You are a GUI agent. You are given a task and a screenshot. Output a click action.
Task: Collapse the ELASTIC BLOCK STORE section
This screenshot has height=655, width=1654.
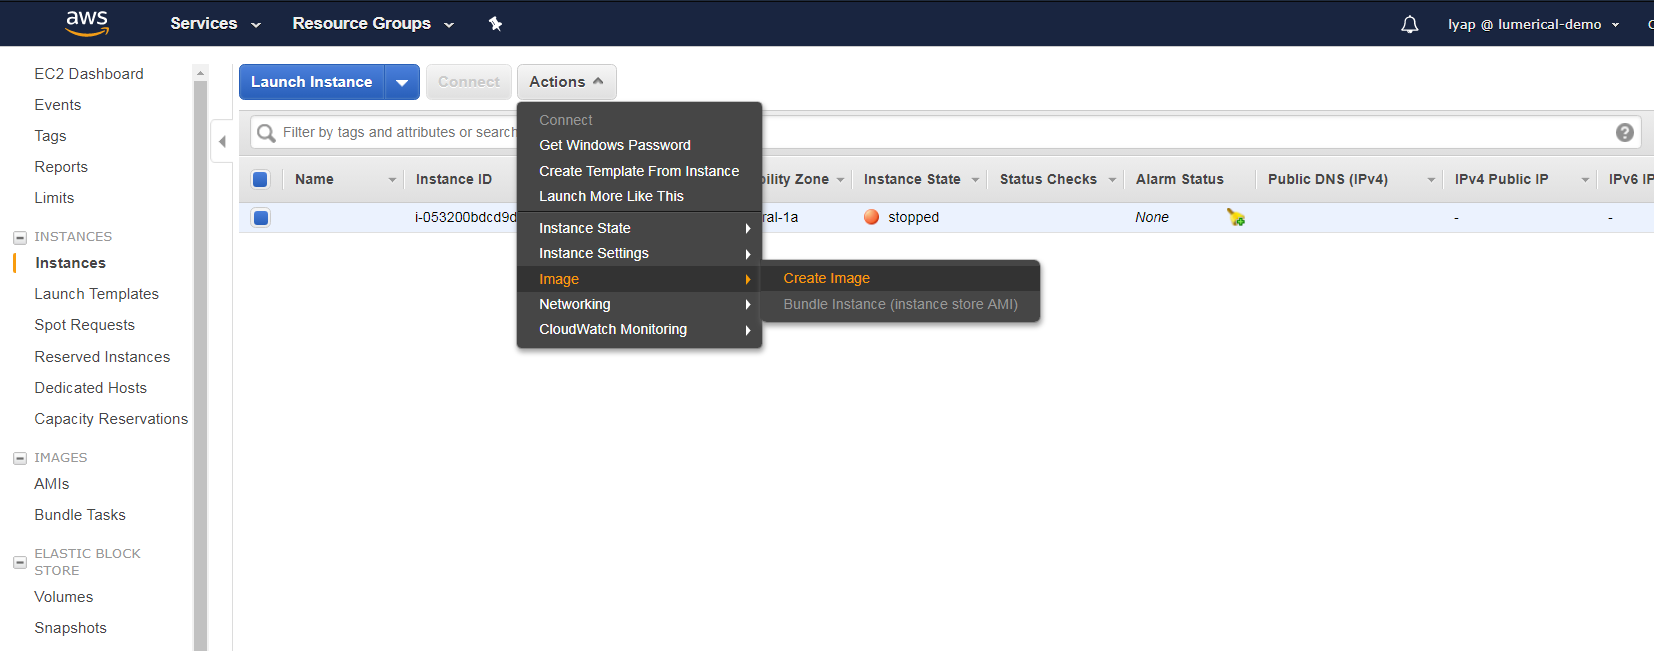[19, 563]
